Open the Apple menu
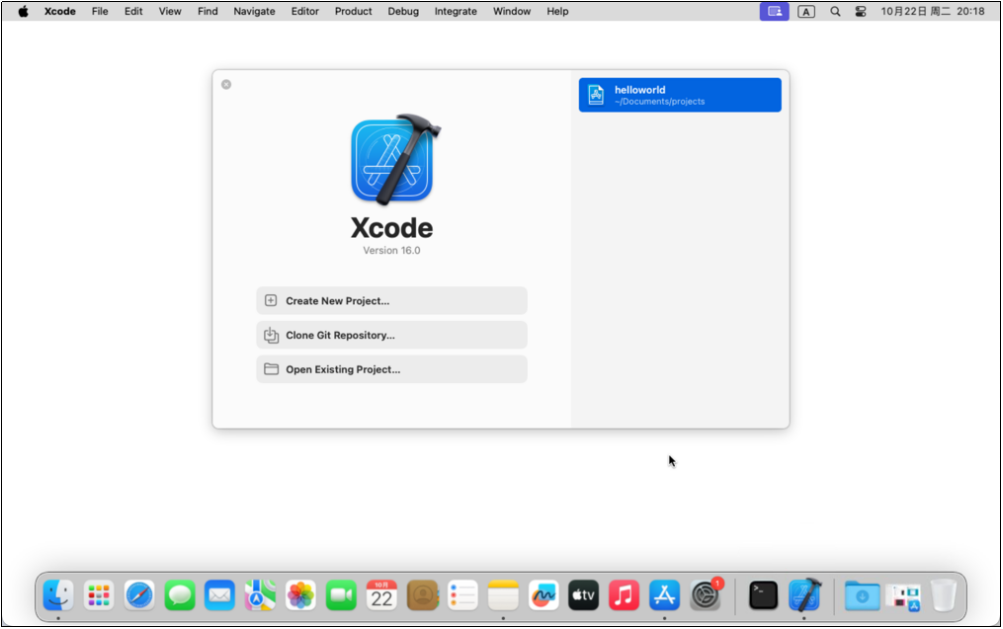 (x=23, y=12)
